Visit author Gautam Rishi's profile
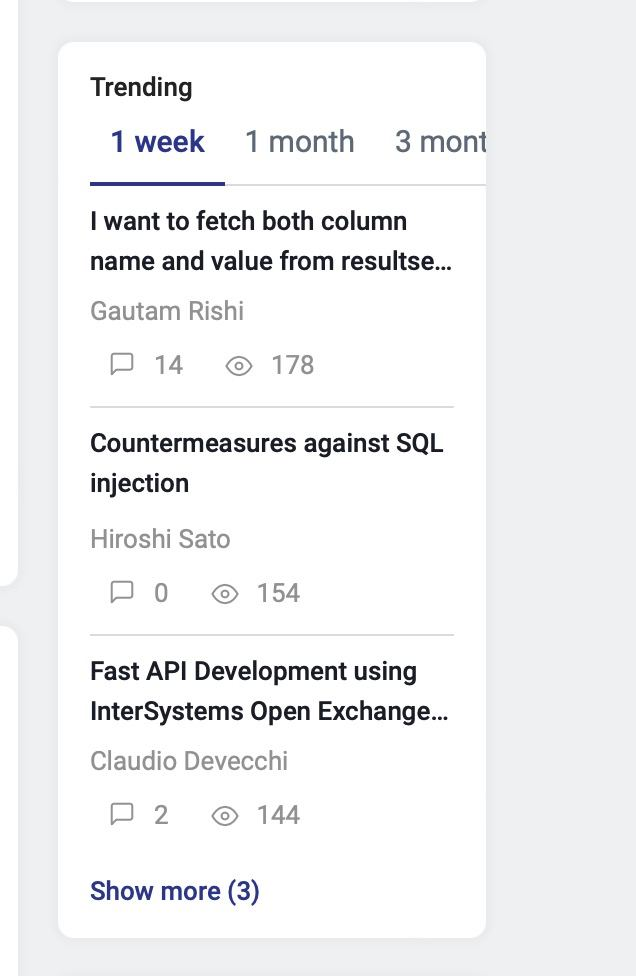 (x=167, y=311)
